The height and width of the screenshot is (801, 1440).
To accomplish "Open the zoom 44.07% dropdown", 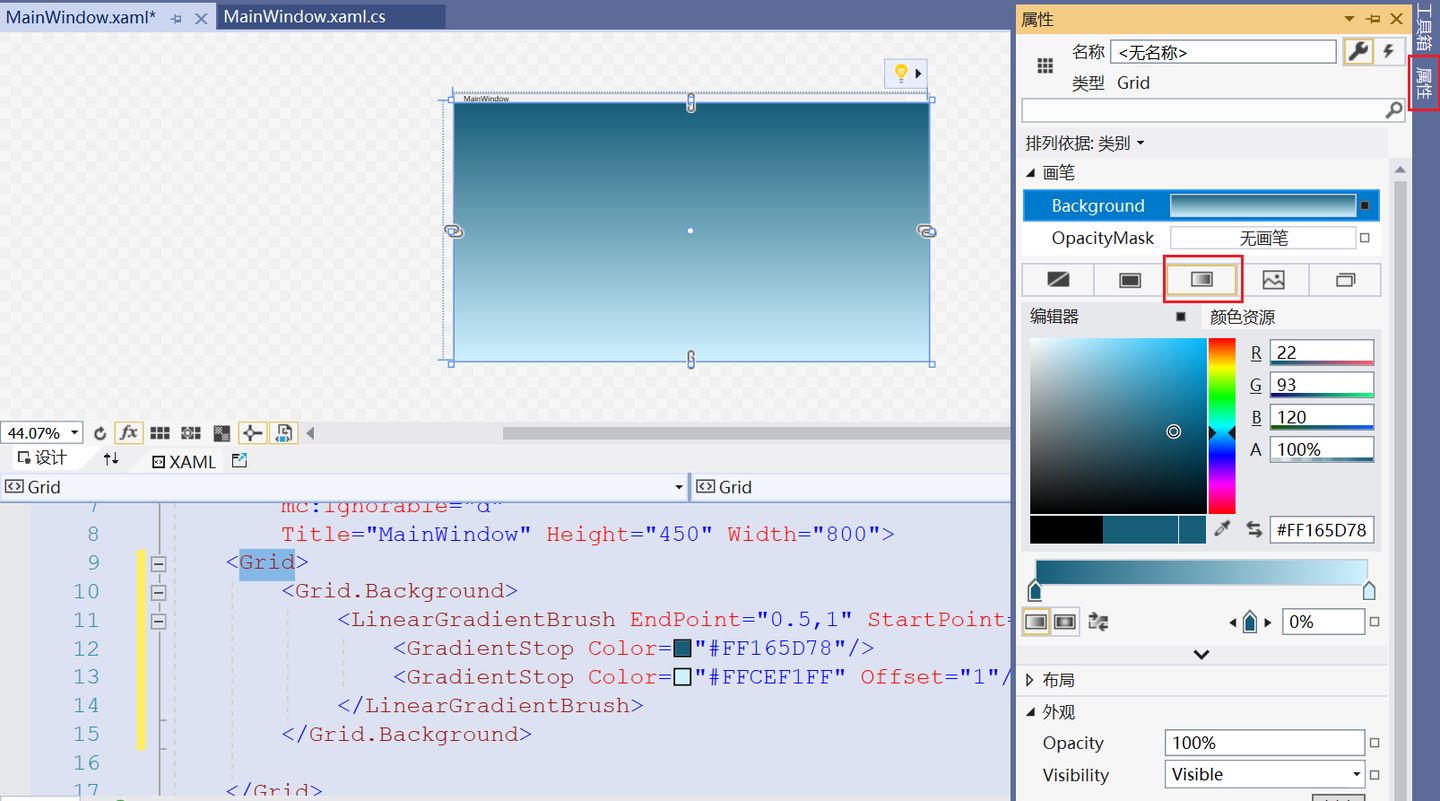I will [43, 433].
